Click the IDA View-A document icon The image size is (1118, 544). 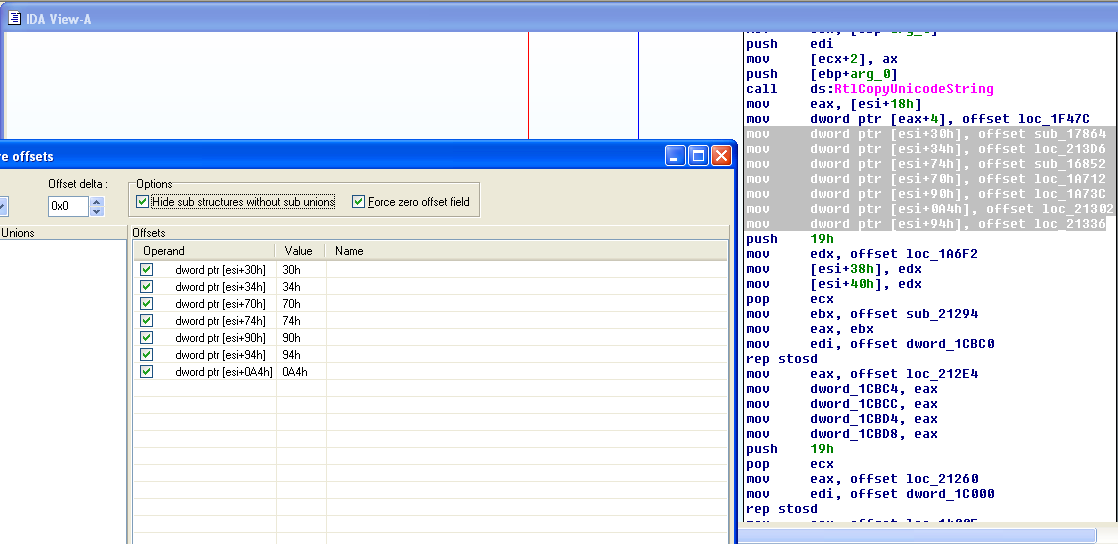click(15, 19)
